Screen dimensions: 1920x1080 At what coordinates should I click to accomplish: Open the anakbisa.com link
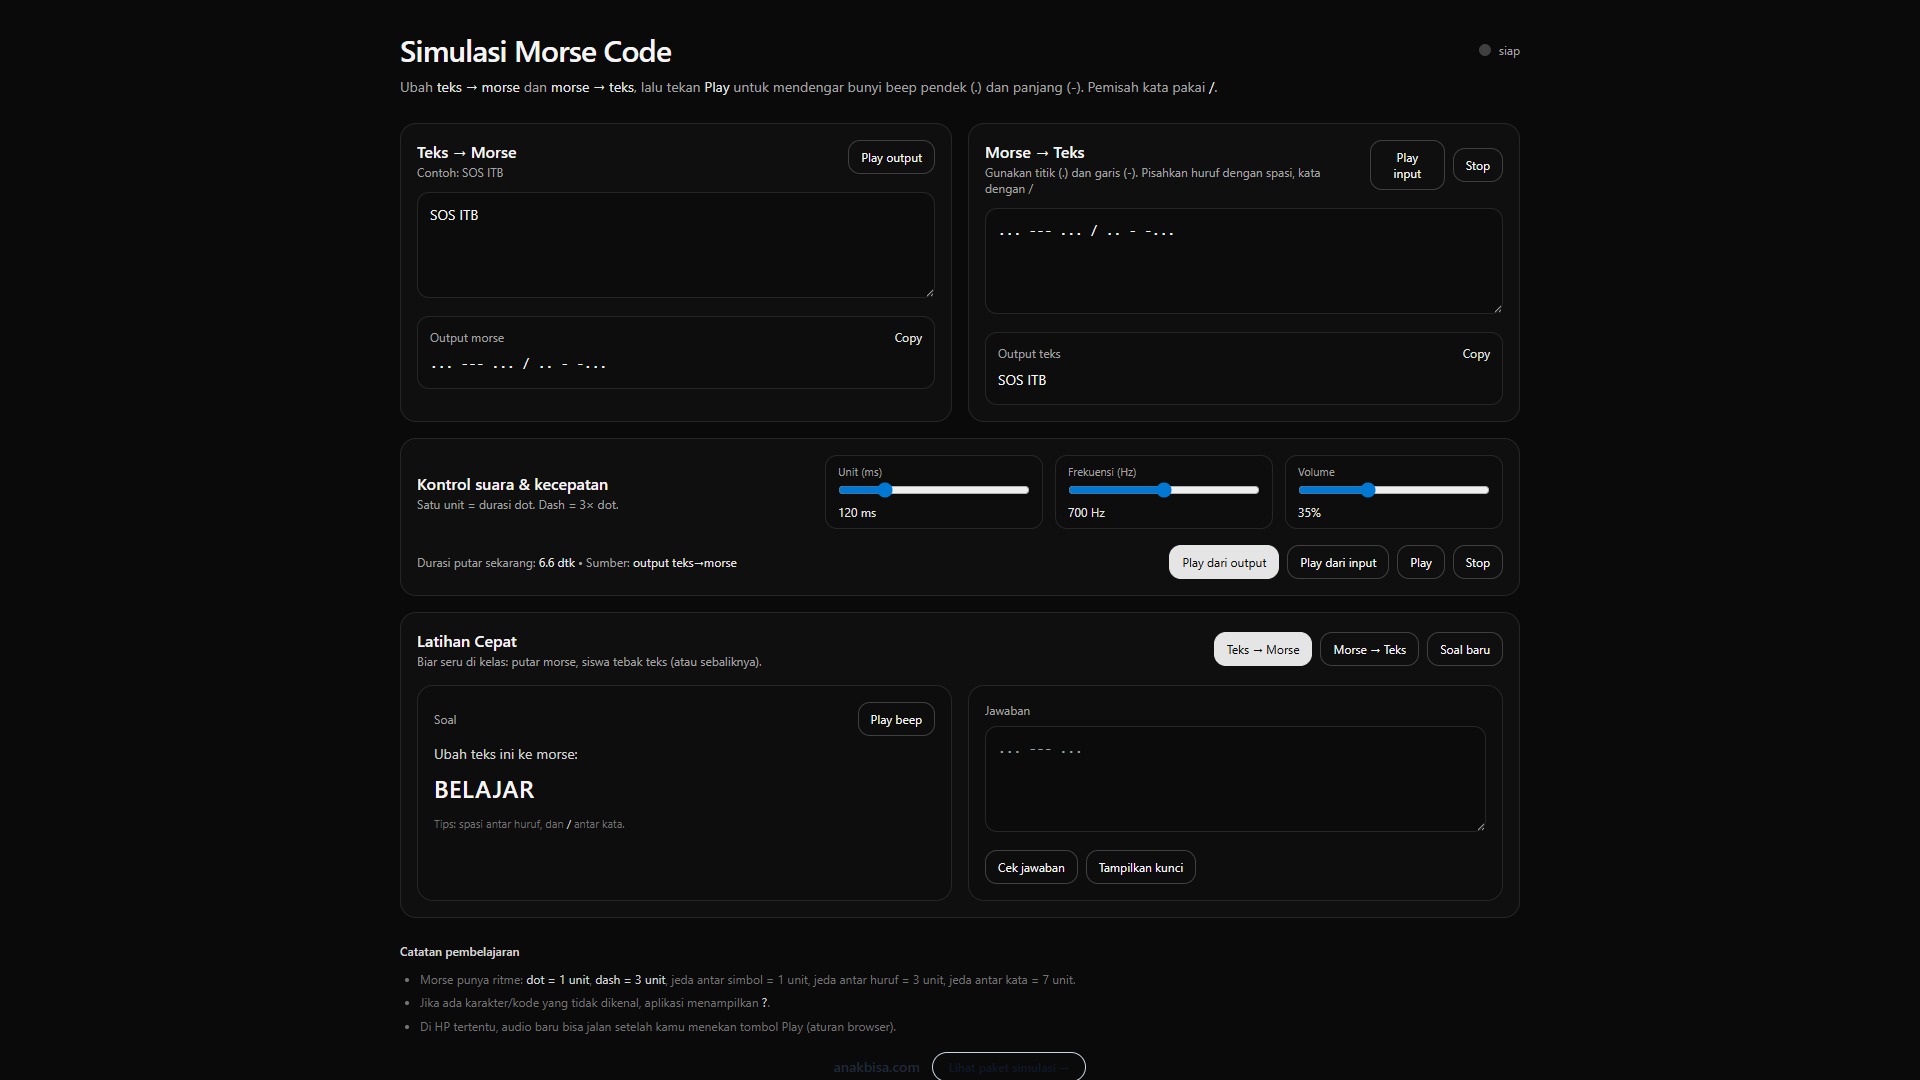[x=876, y=1067]
